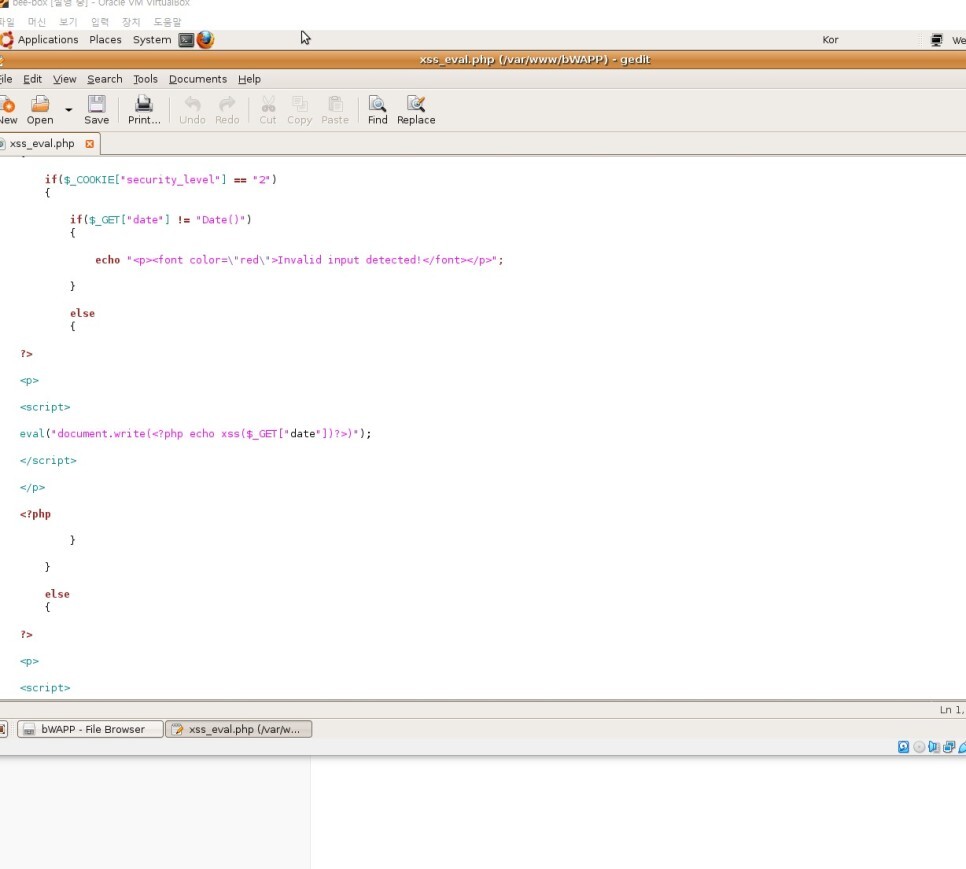Click the show desktop icon in bottom panel
The height and width of the screenshot is (869, 966).
[3, 729]
